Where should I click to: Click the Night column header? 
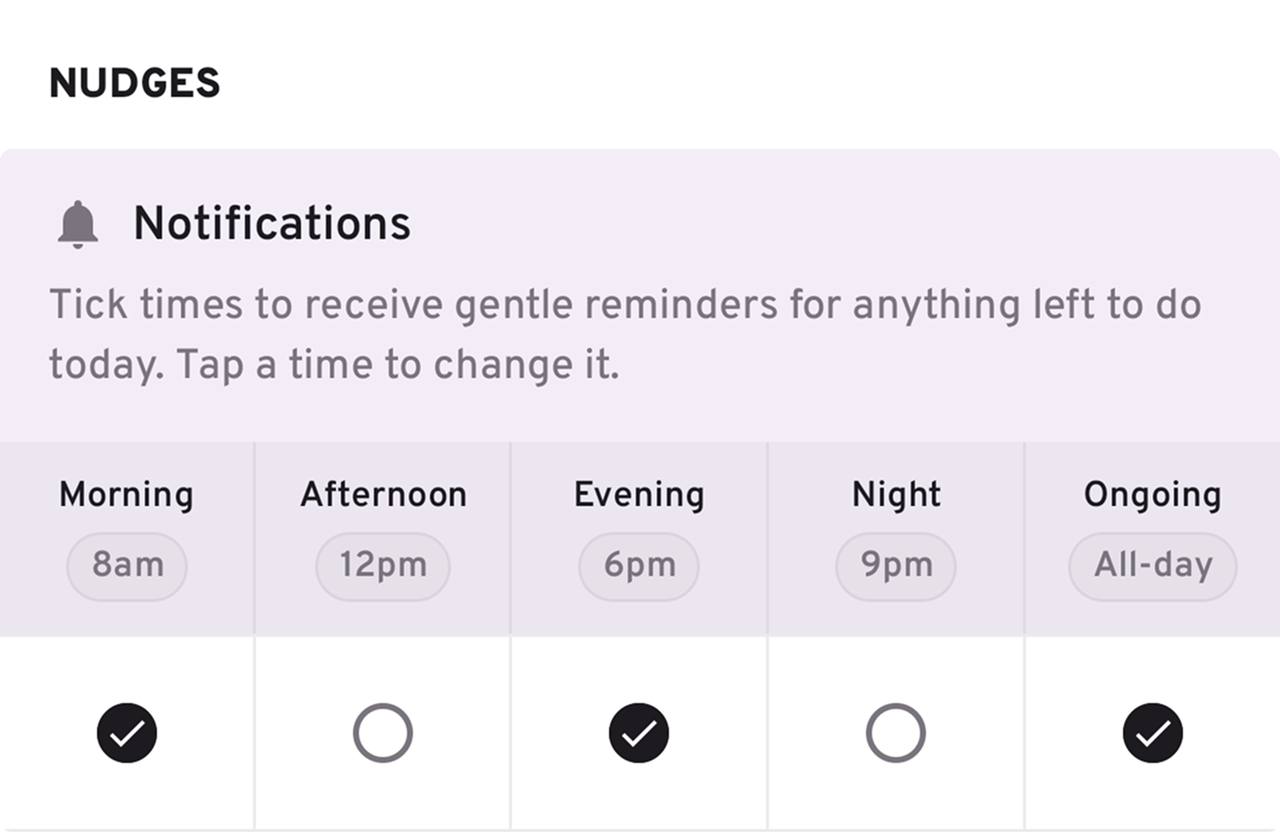point(895,494)
